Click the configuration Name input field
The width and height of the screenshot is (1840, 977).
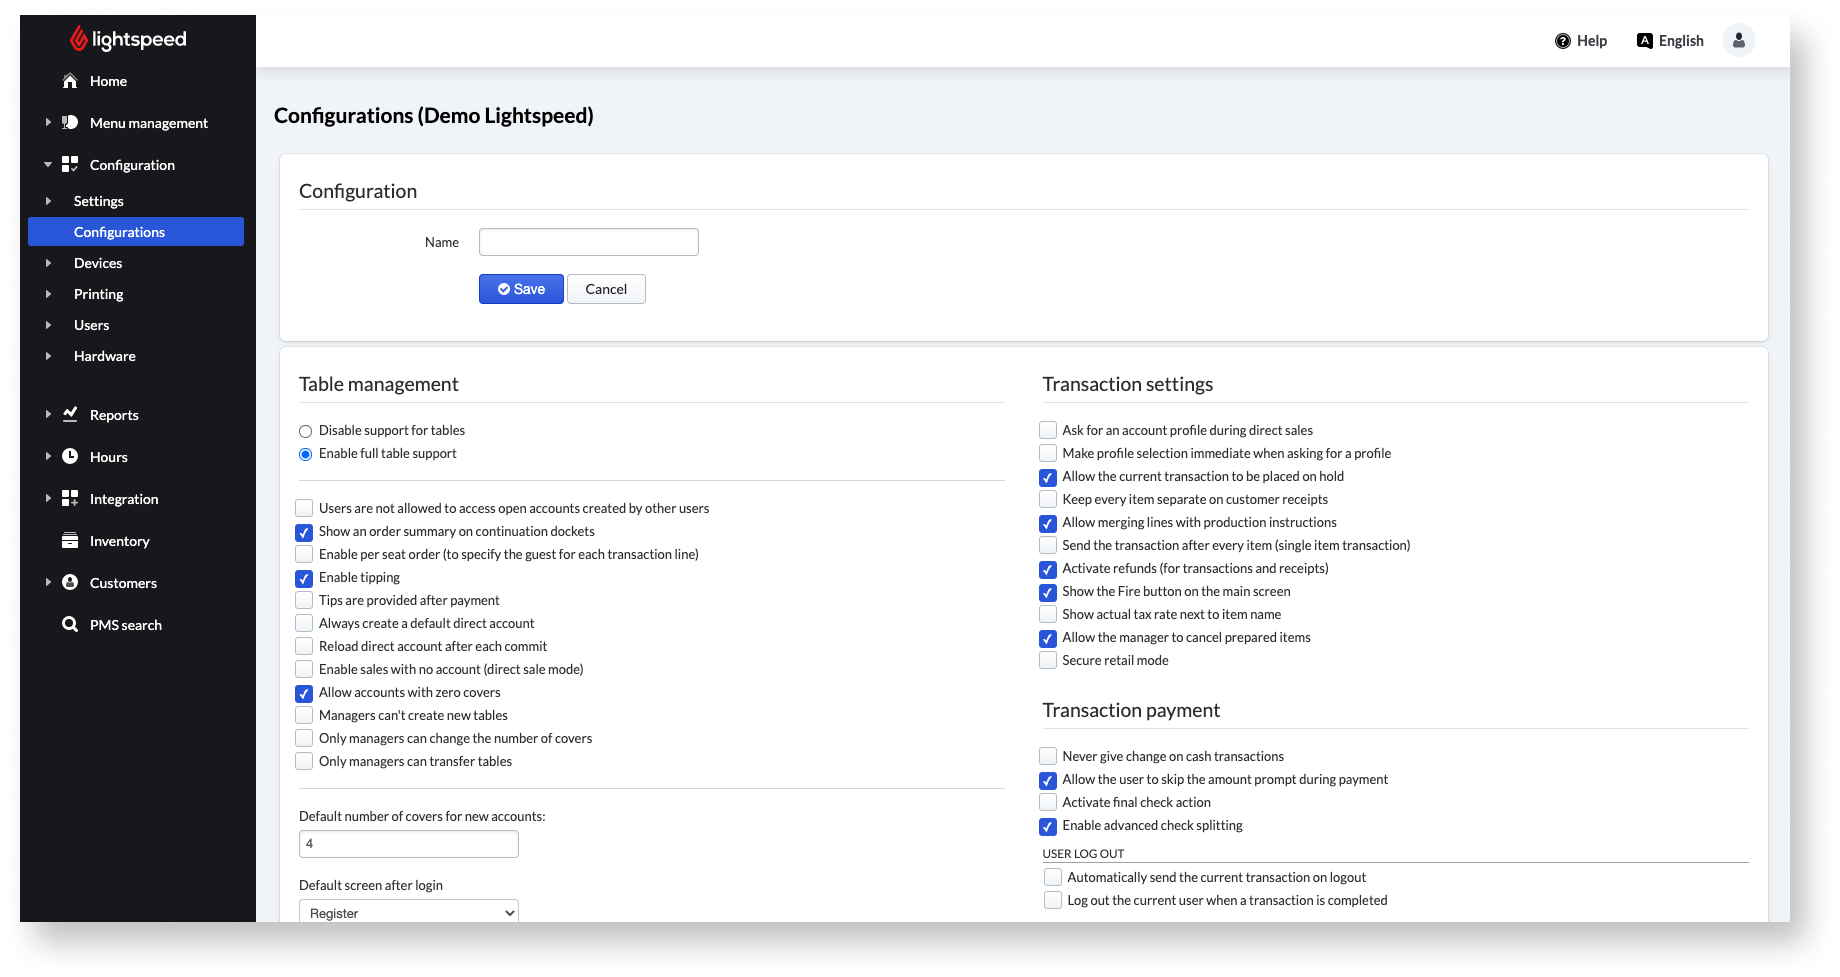588,242
